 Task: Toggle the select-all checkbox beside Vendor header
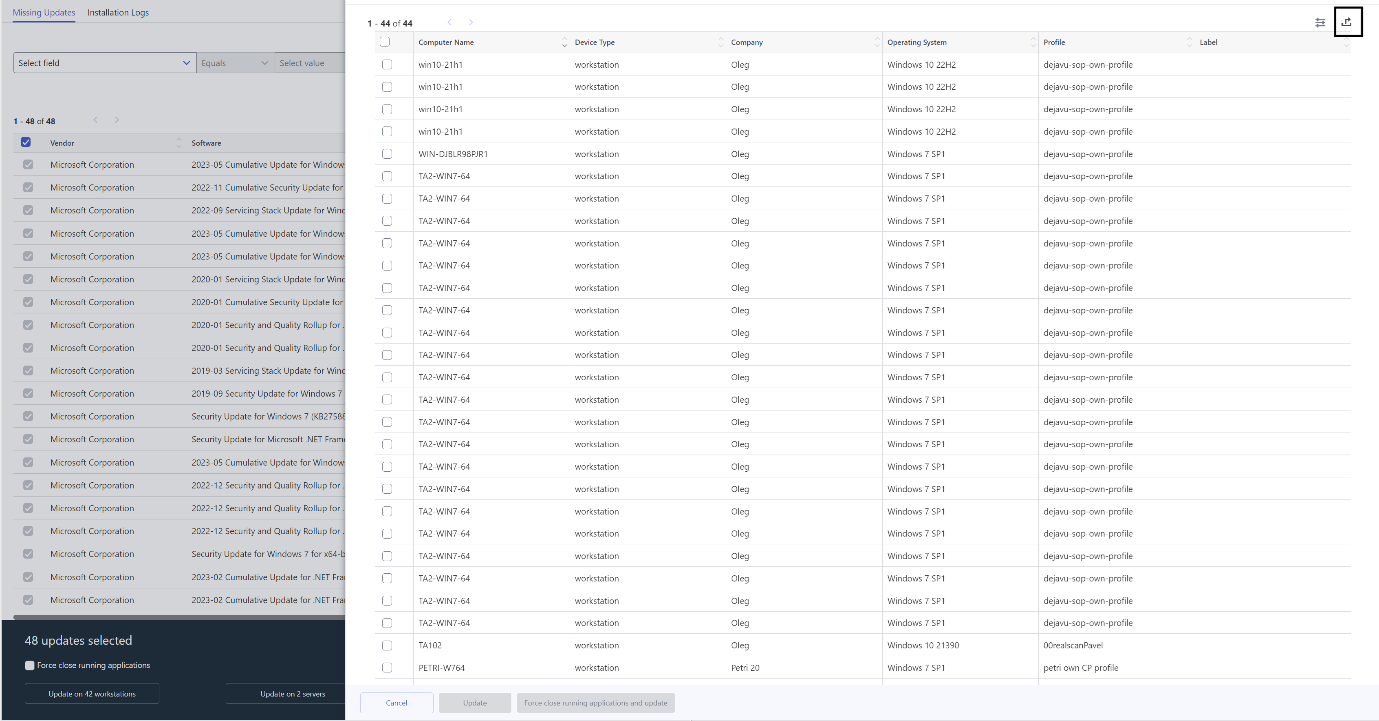(27, 142)
